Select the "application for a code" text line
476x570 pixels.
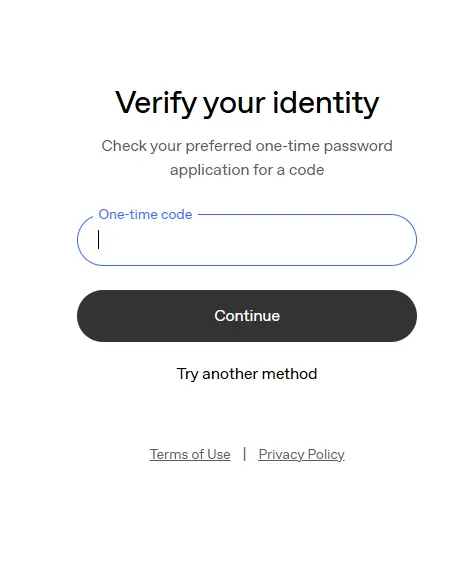[x=247, y=170]
